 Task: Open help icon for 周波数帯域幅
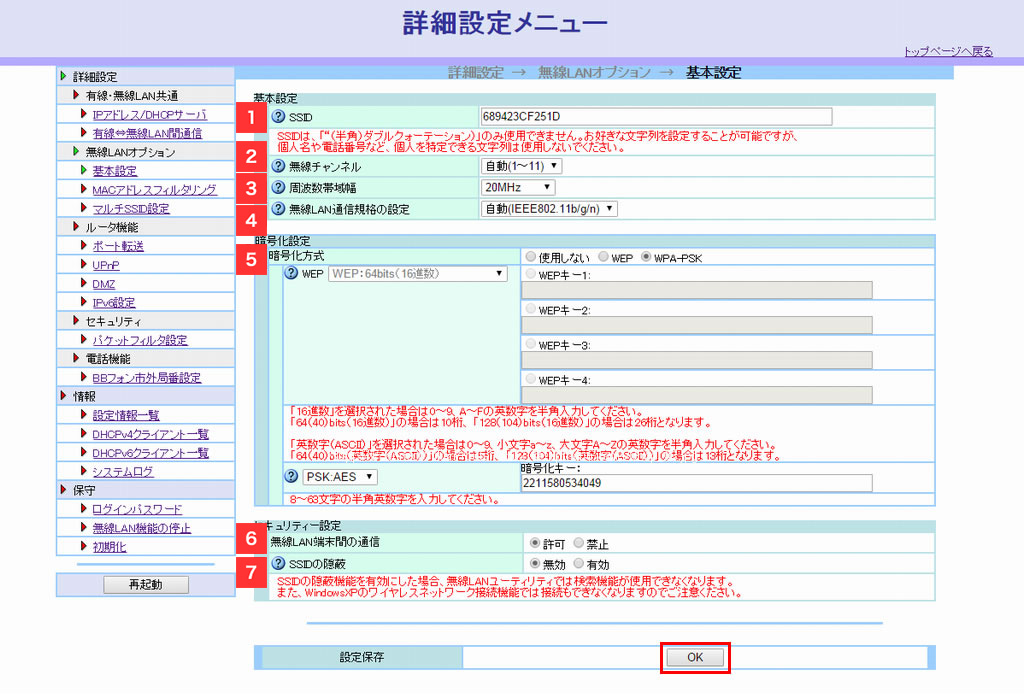(279, 187)
